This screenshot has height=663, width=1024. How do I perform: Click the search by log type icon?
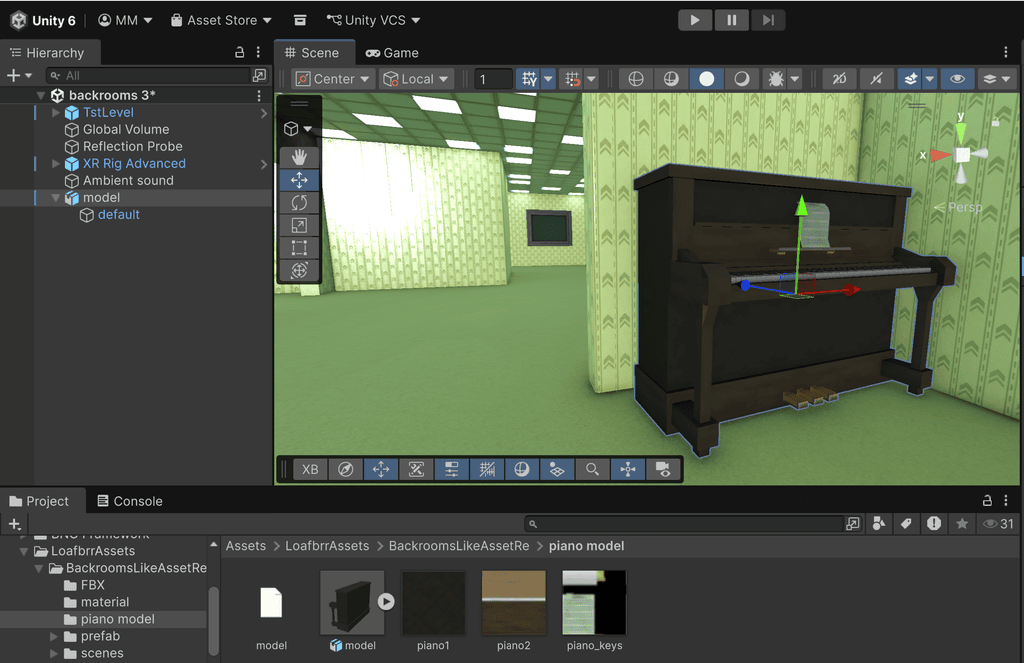[x=934, y=523]
